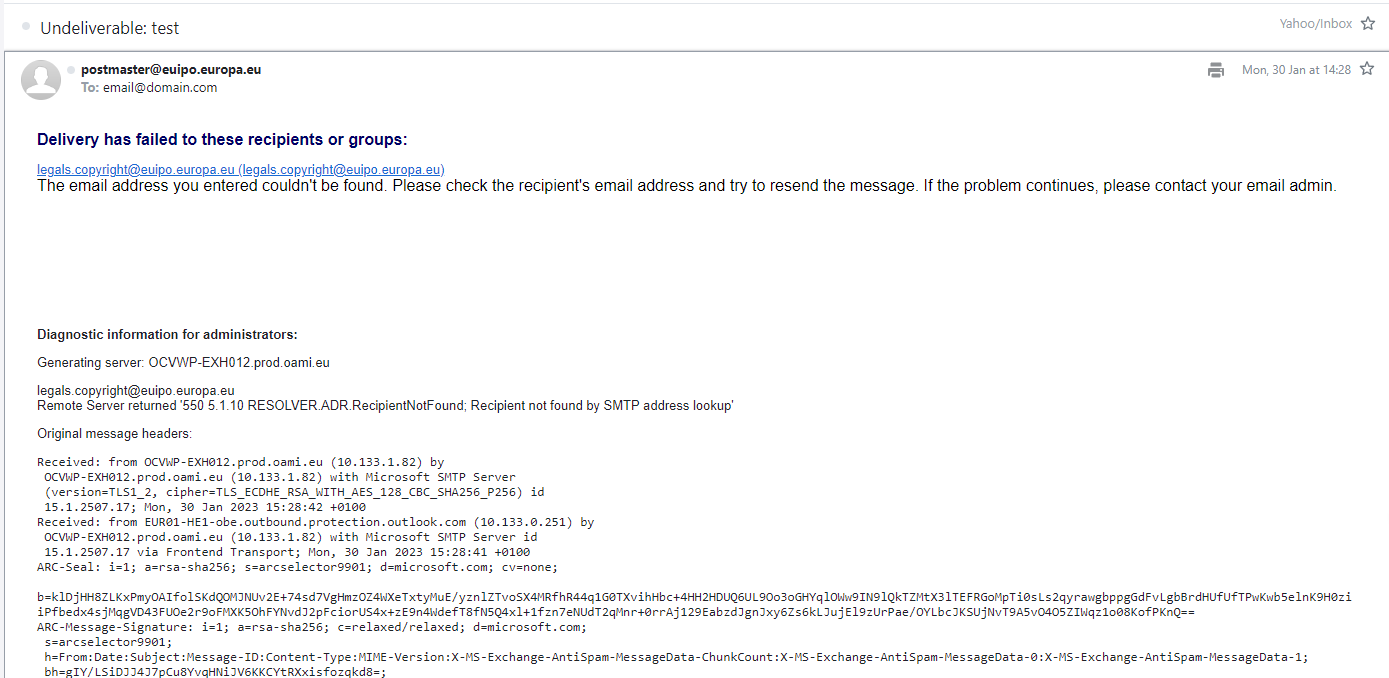This screenshot has width=1389, height=678.
Task: Toggle the unread dot beside the subject
Action: 26,27
